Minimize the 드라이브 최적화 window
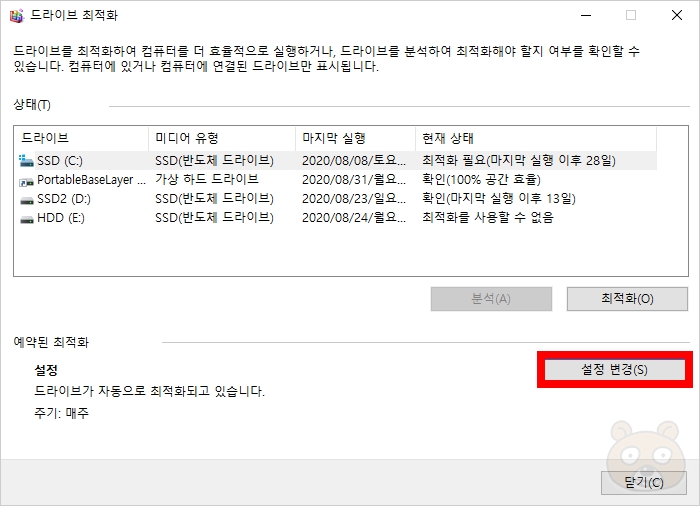 tap(586, 15)
